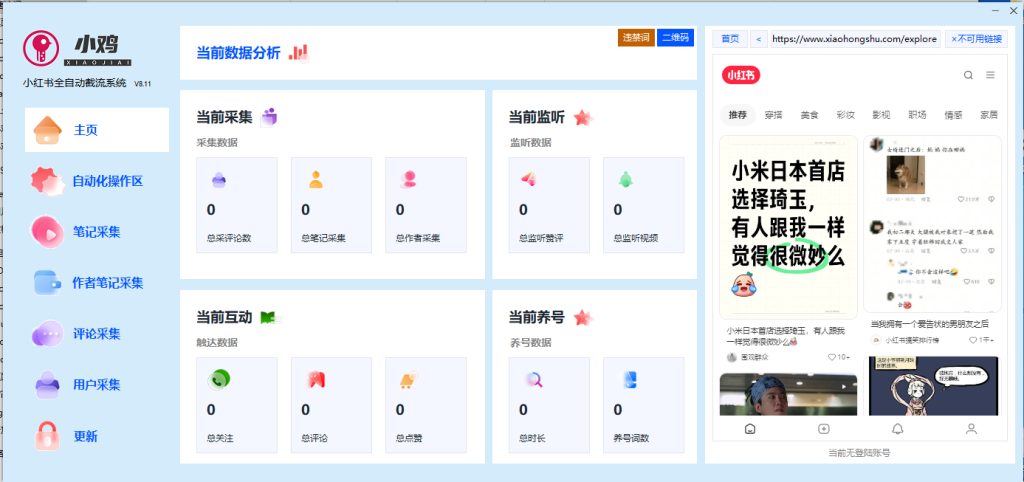The width and height of the screenshot is (1024, 482).
Task: Switch to the 情感 tab
Action: (x=953, y=115)
